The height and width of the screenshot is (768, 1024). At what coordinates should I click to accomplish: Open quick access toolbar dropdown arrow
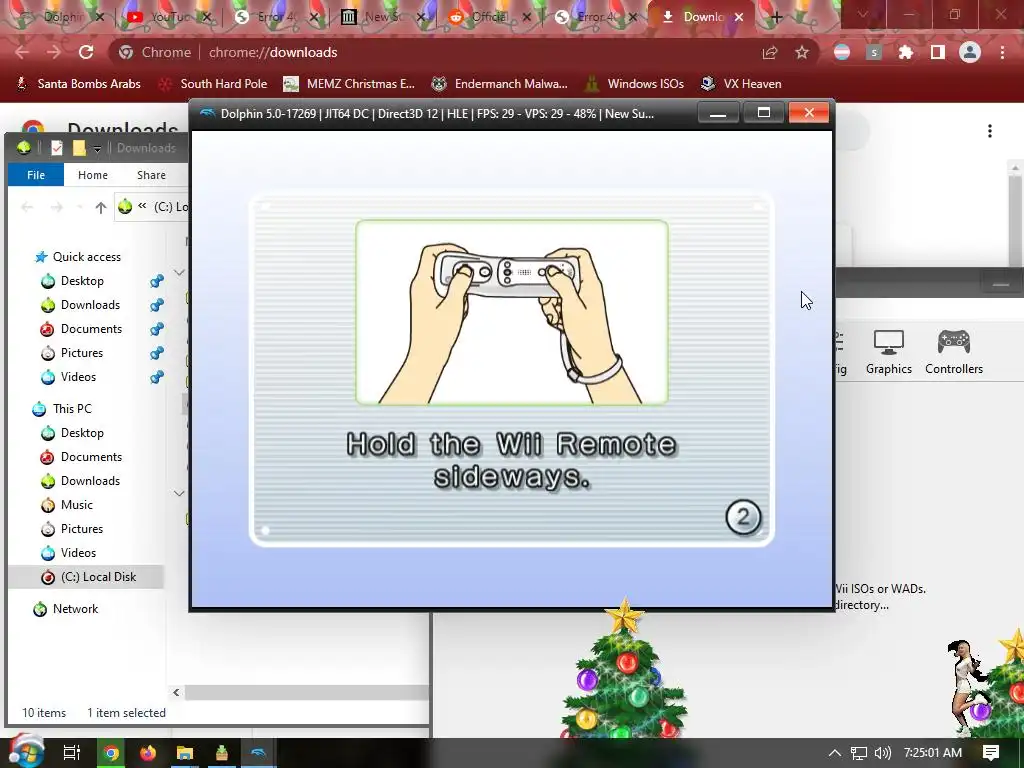coord(97,149)
